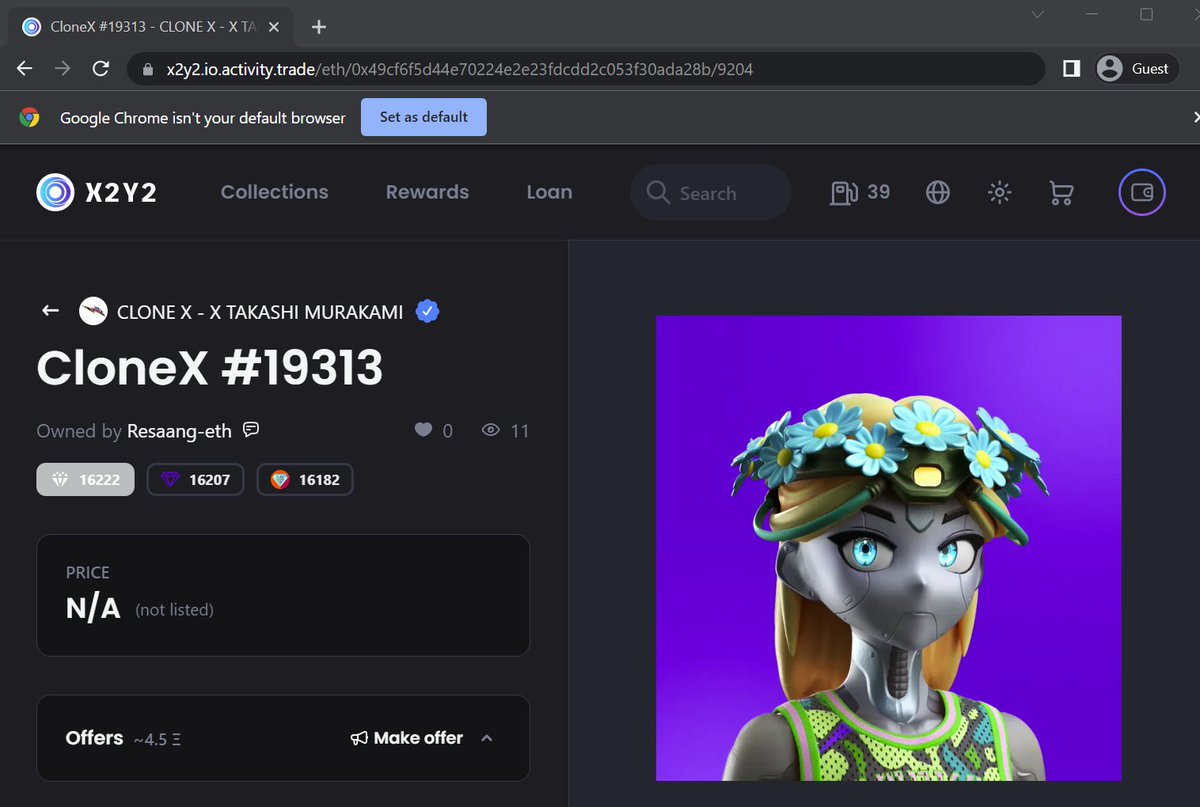Select the 16222 rarity rank badge
This screenshot has width=1200, height=807.
85,480
